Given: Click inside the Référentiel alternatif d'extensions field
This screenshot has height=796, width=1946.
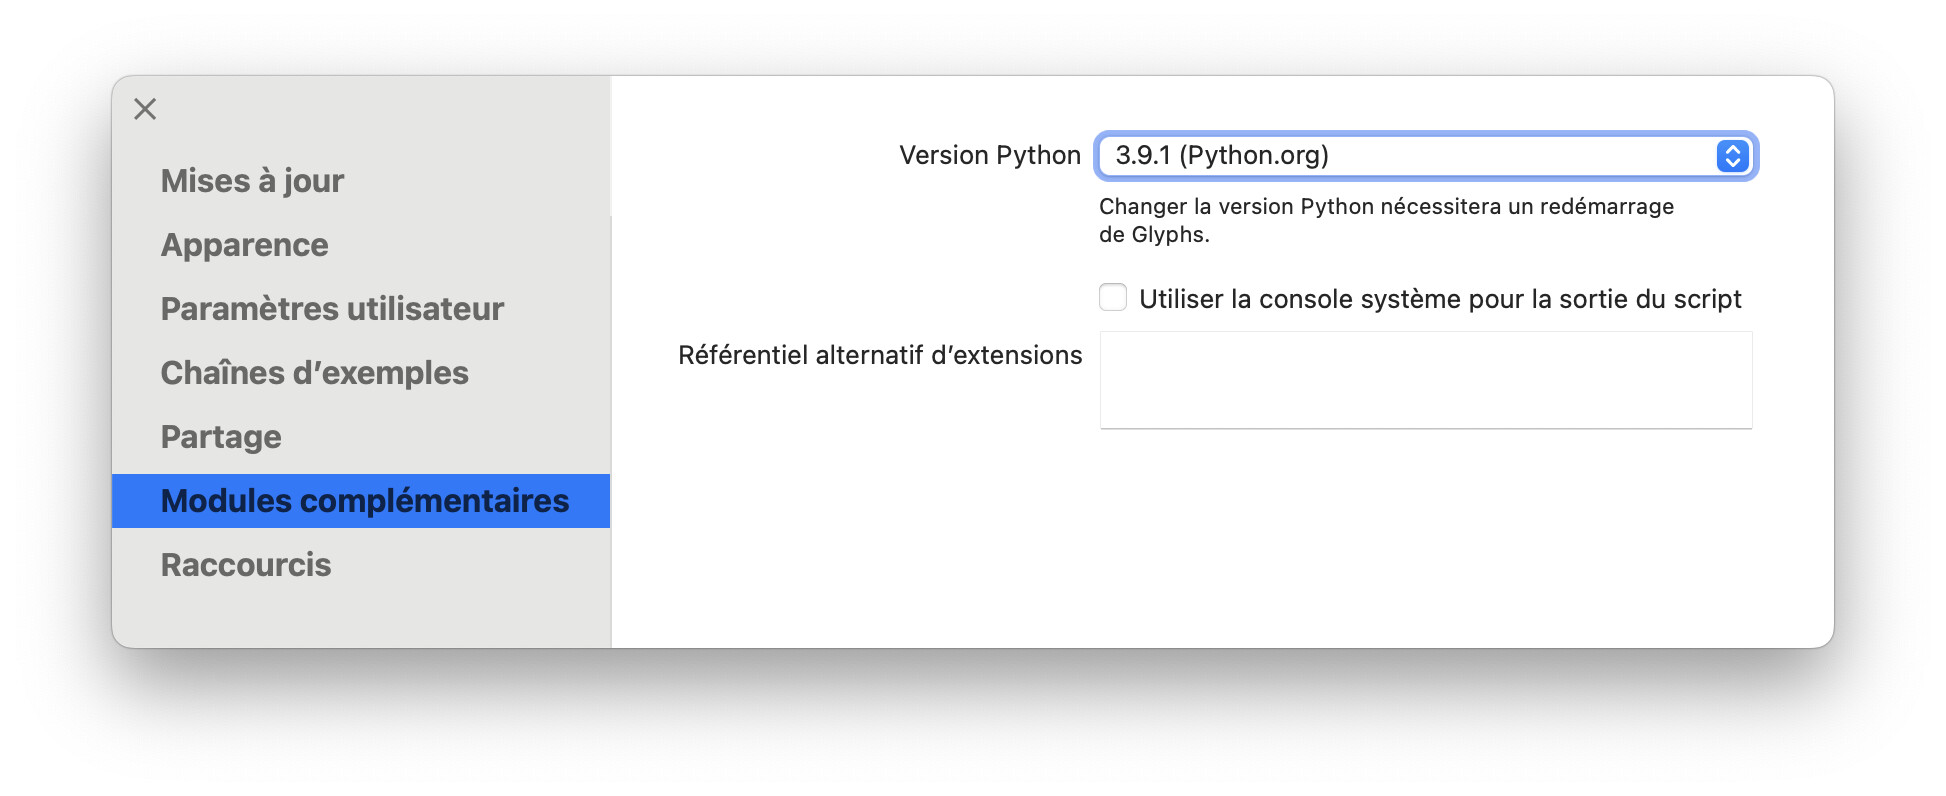Looking at the screenshot, I should coord(1424,380).
